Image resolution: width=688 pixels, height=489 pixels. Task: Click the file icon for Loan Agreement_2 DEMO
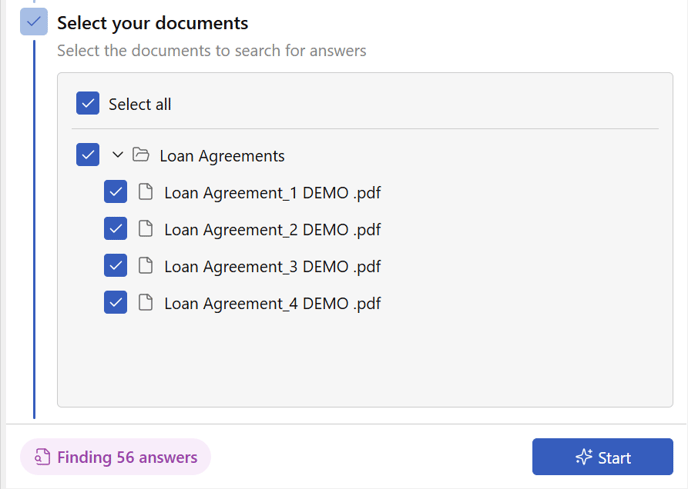point(146,229)
